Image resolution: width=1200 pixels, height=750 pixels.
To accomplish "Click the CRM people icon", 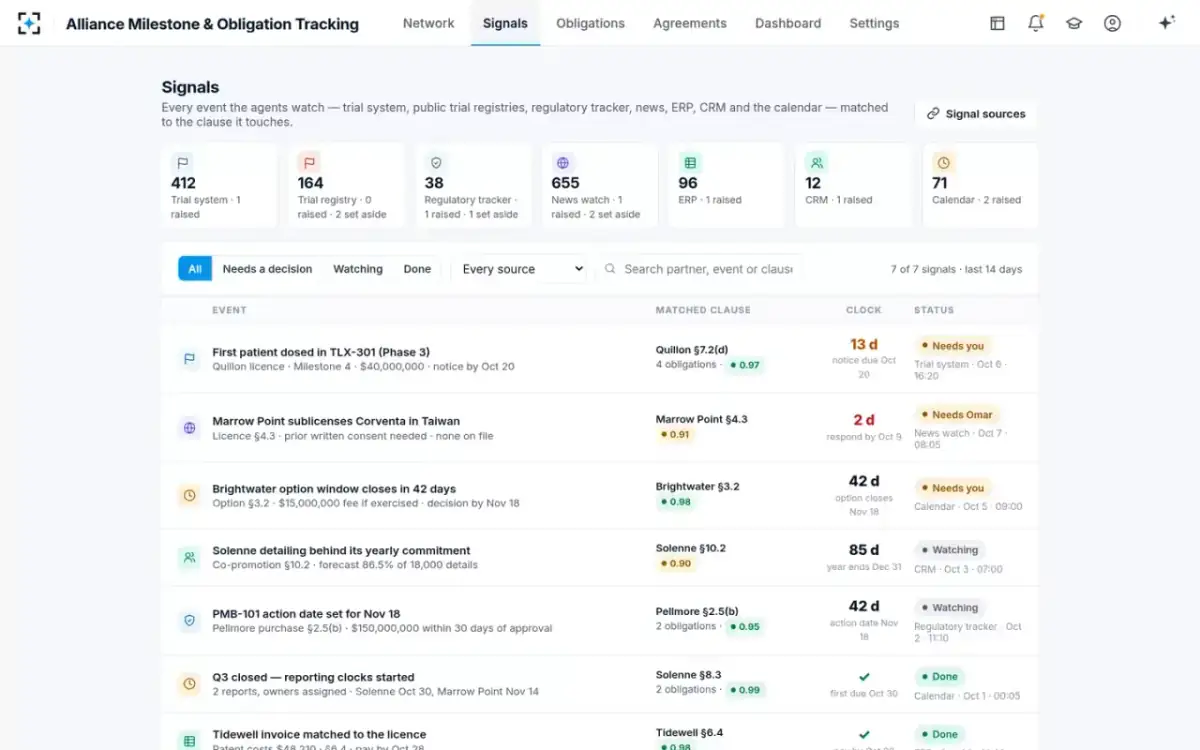I will pos(816,162).
